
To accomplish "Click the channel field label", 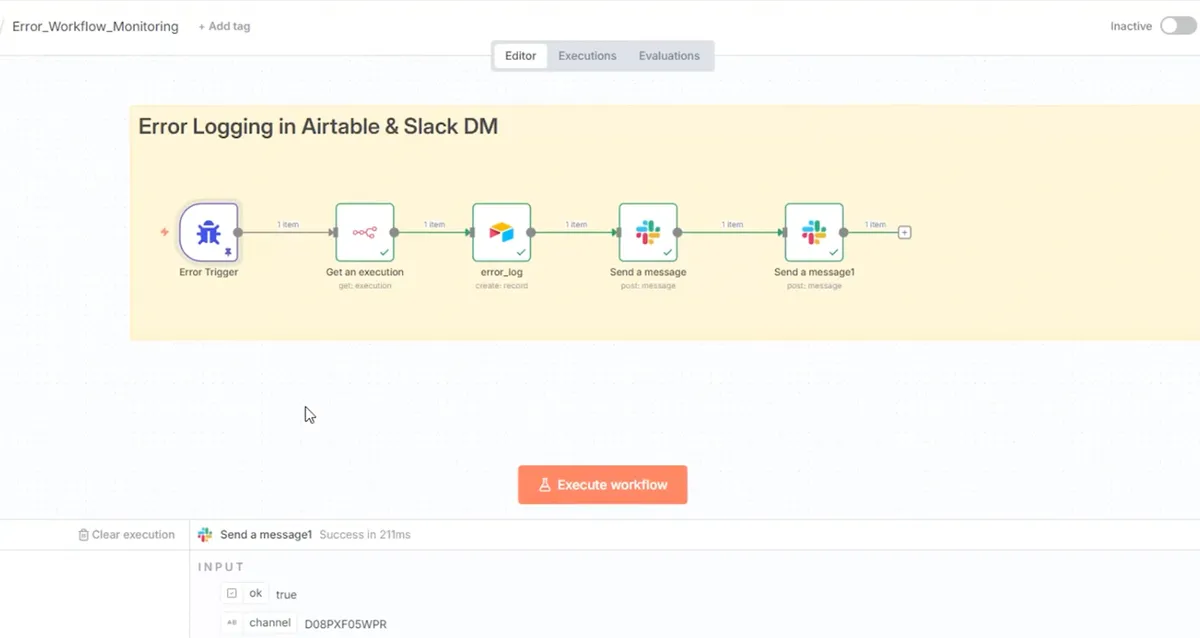I will click(x=270, y=623).
